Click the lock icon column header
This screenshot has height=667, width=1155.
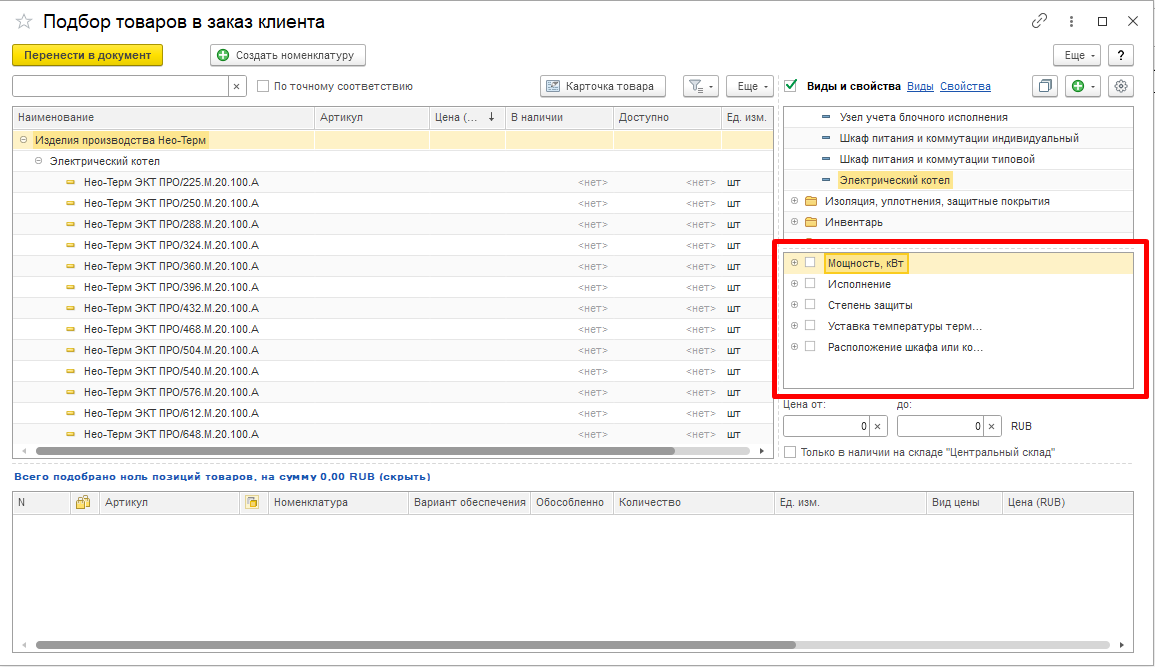83,502
